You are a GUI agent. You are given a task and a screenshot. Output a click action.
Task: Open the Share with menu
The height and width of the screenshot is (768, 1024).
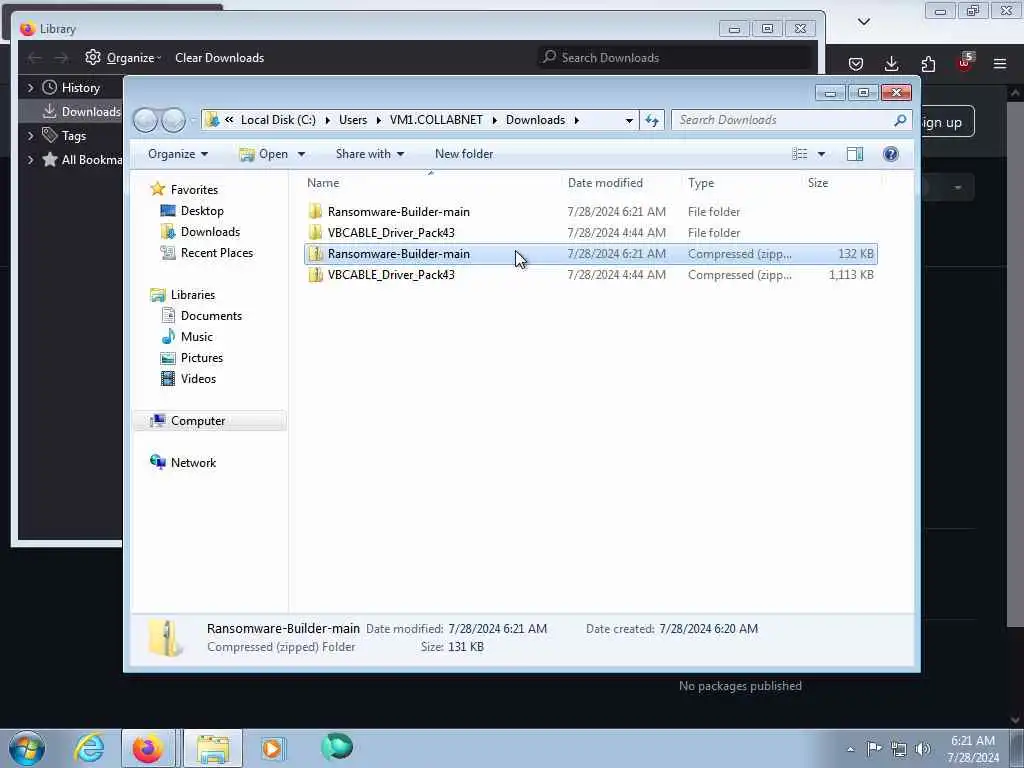coord(370,154)
